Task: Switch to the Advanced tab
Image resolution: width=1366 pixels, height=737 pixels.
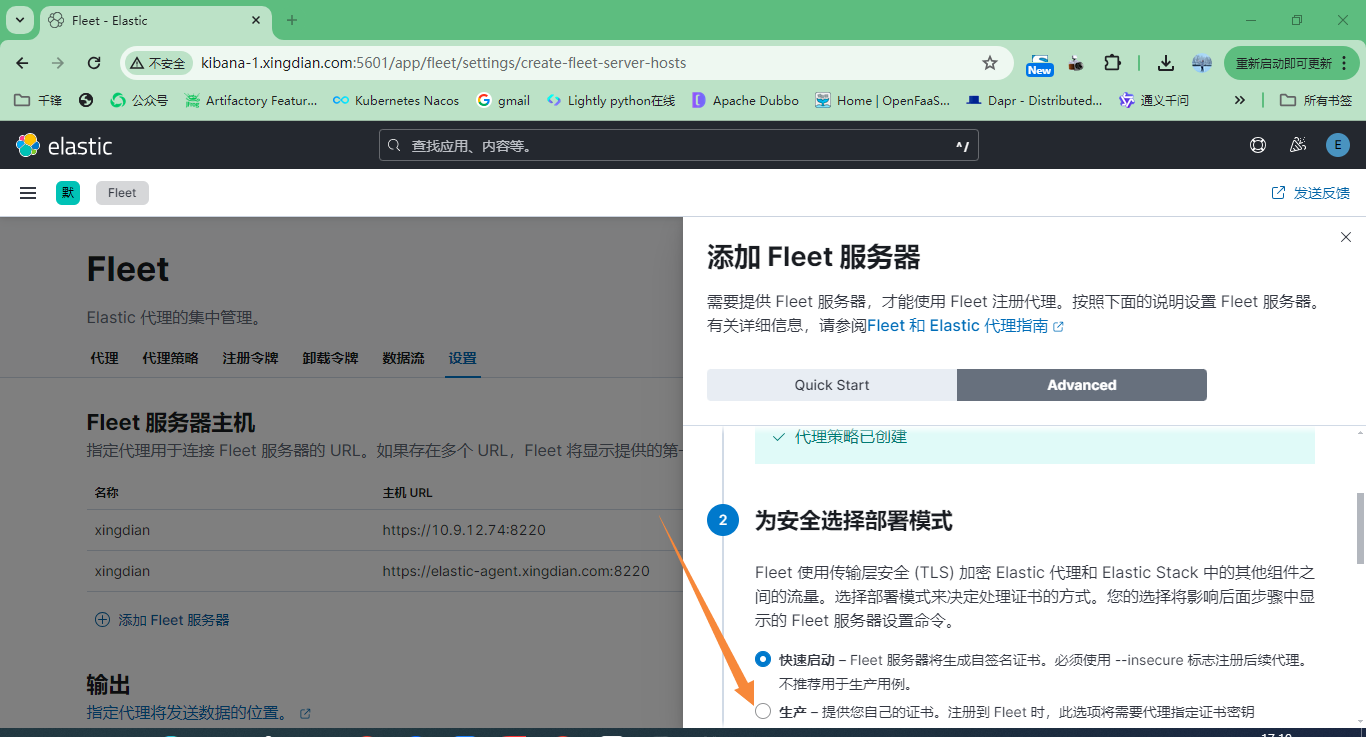Action: coord(1082,385)
